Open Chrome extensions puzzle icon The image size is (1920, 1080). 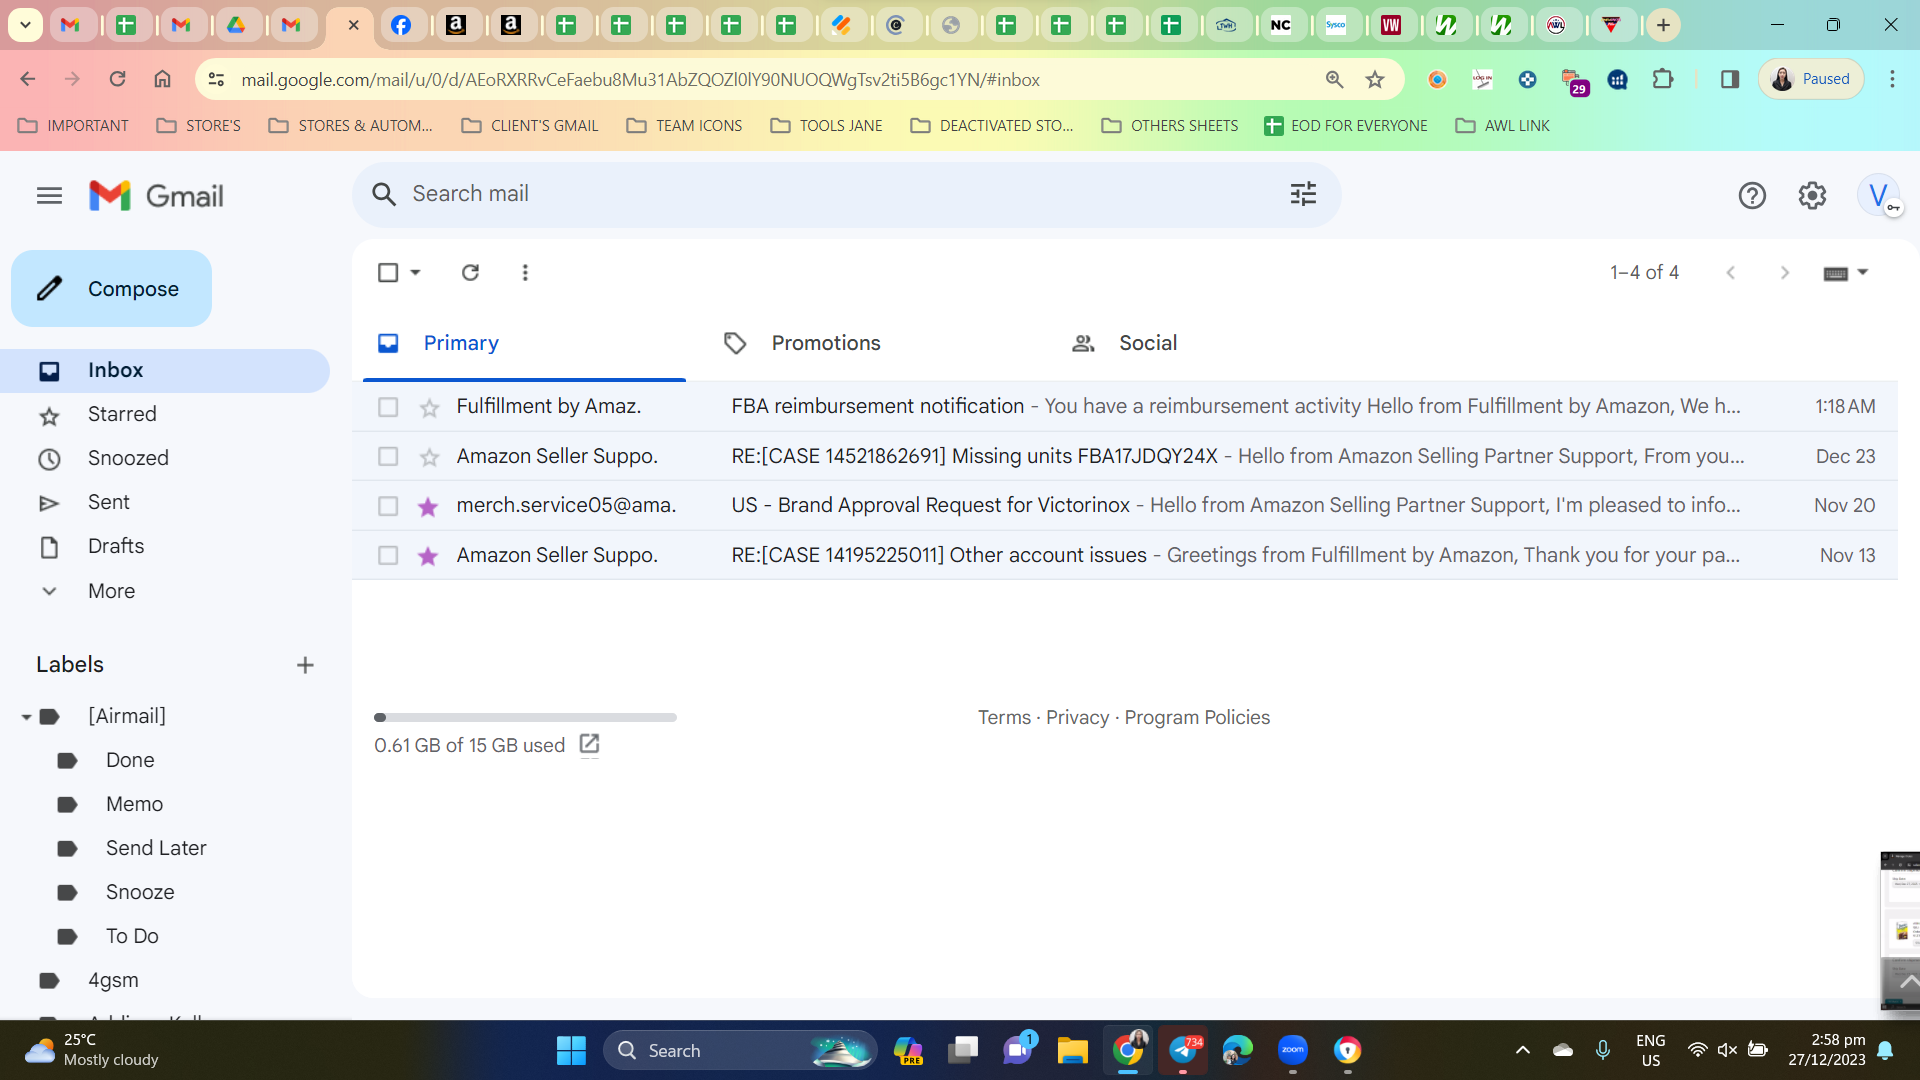[x=1663, y=79]
